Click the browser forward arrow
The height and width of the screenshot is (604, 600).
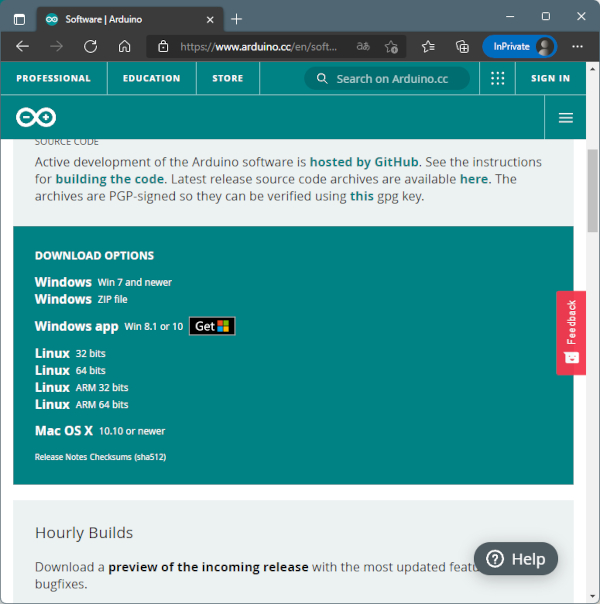tap(56, 47)
